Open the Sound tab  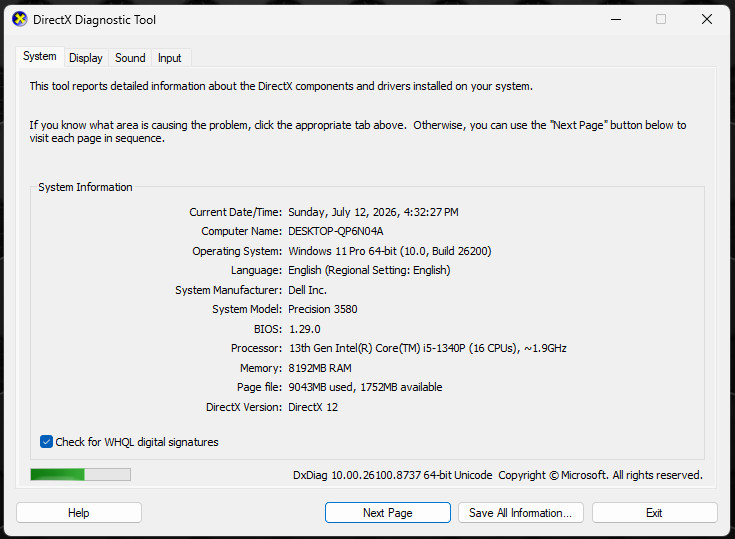(x=130, y=58)
